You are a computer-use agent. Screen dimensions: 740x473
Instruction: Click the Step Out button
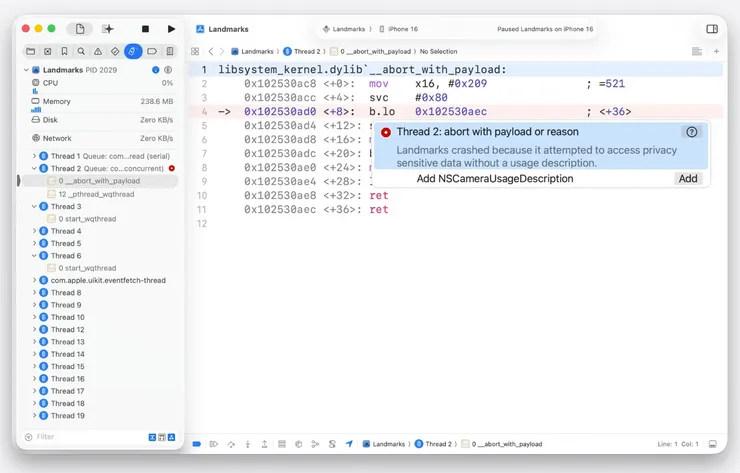264,444
